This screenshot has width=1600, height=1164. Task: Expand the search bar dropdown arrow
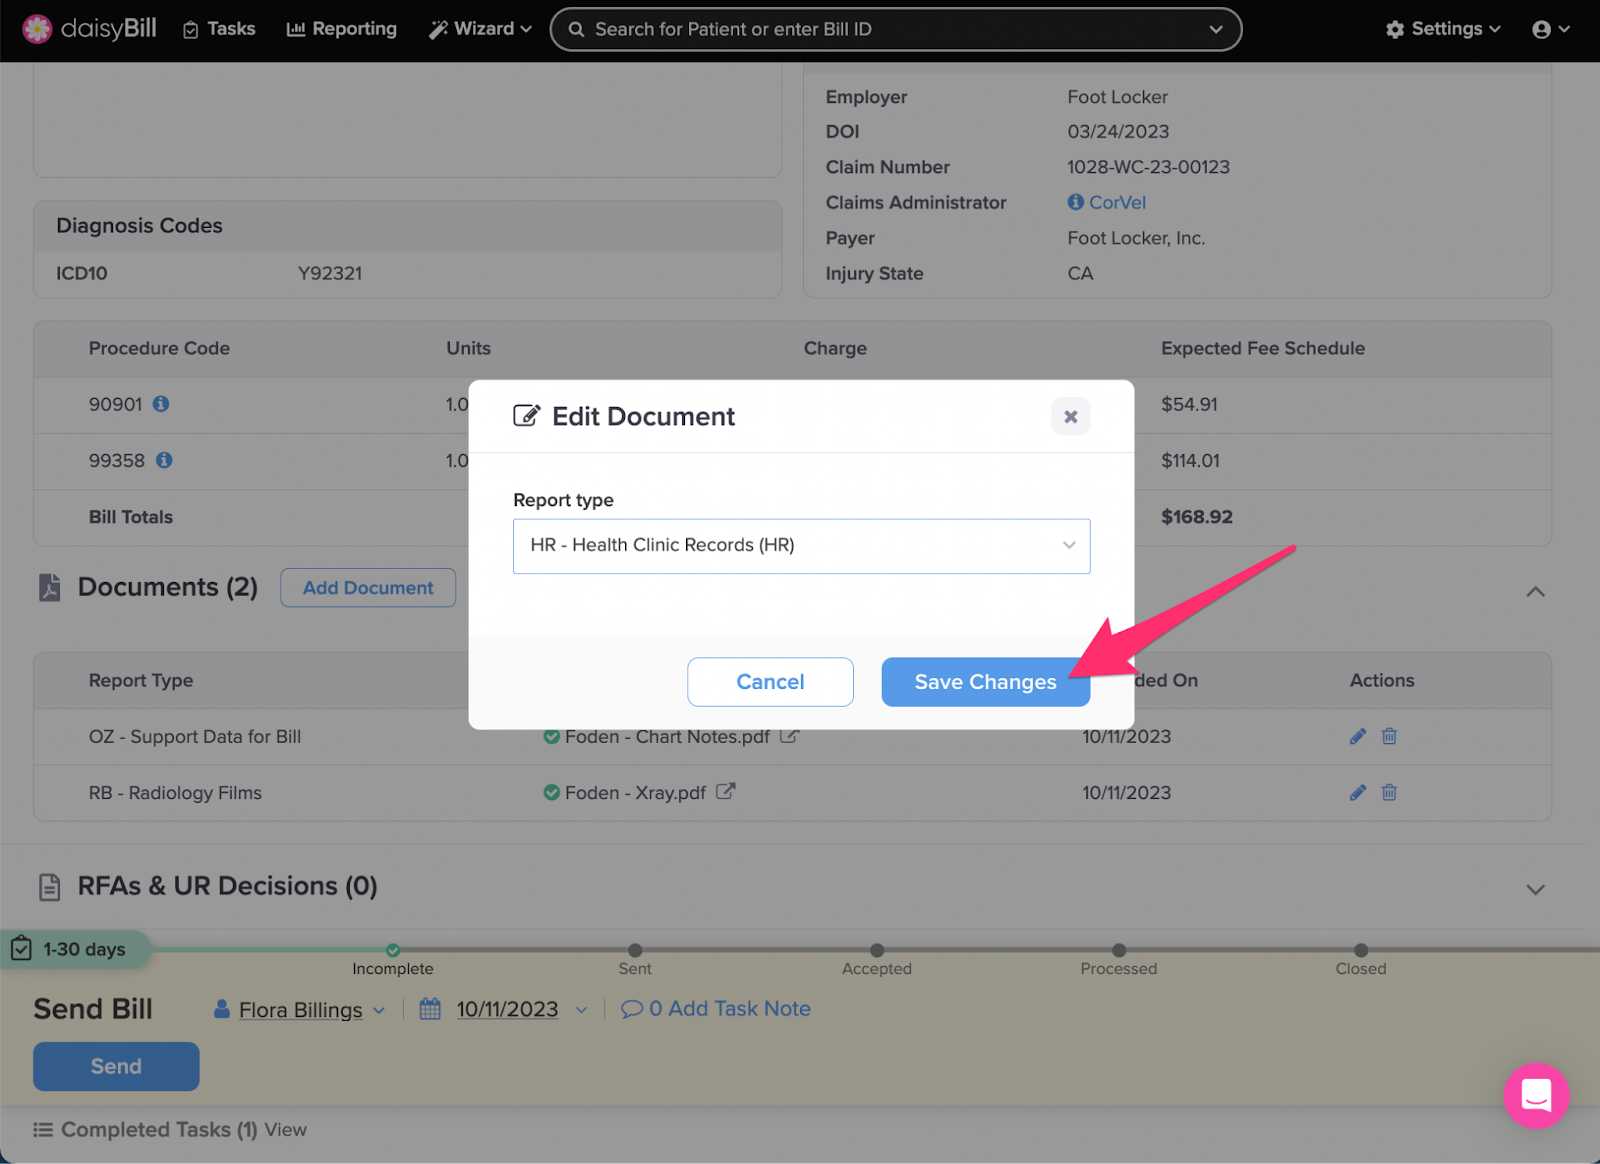(1216, 29)
